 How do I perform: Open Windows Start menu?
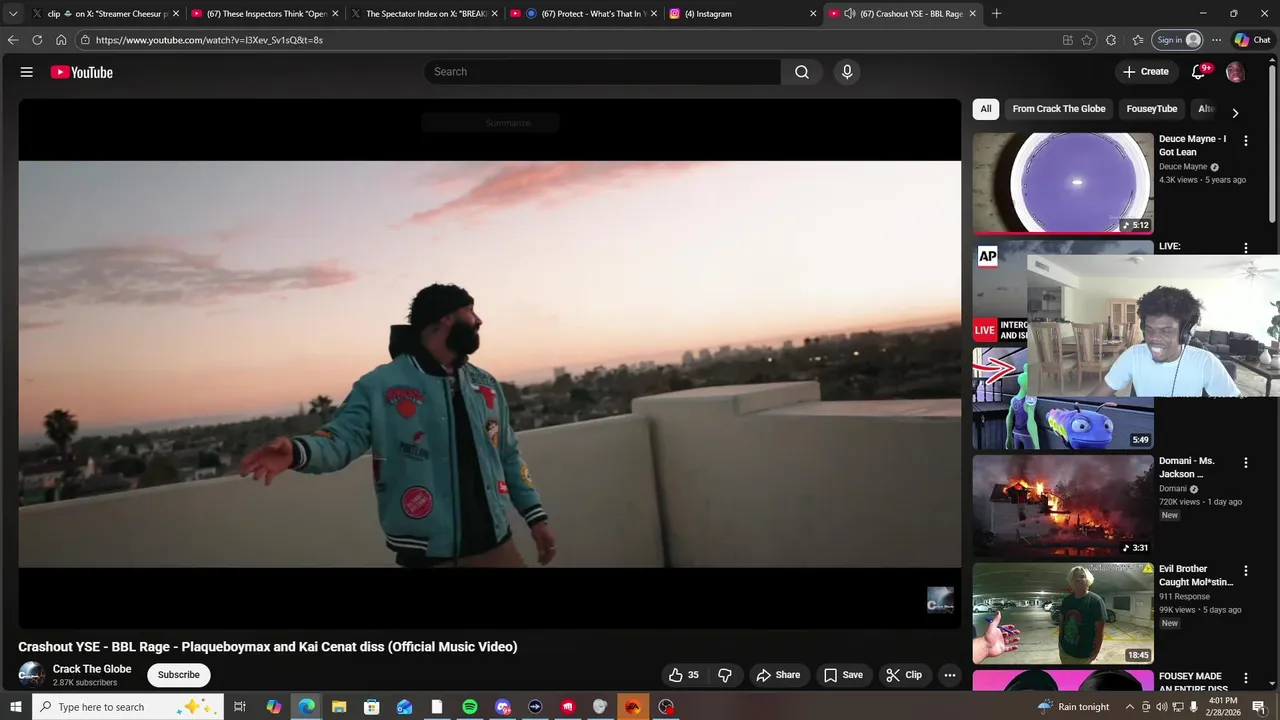point(16,707)
